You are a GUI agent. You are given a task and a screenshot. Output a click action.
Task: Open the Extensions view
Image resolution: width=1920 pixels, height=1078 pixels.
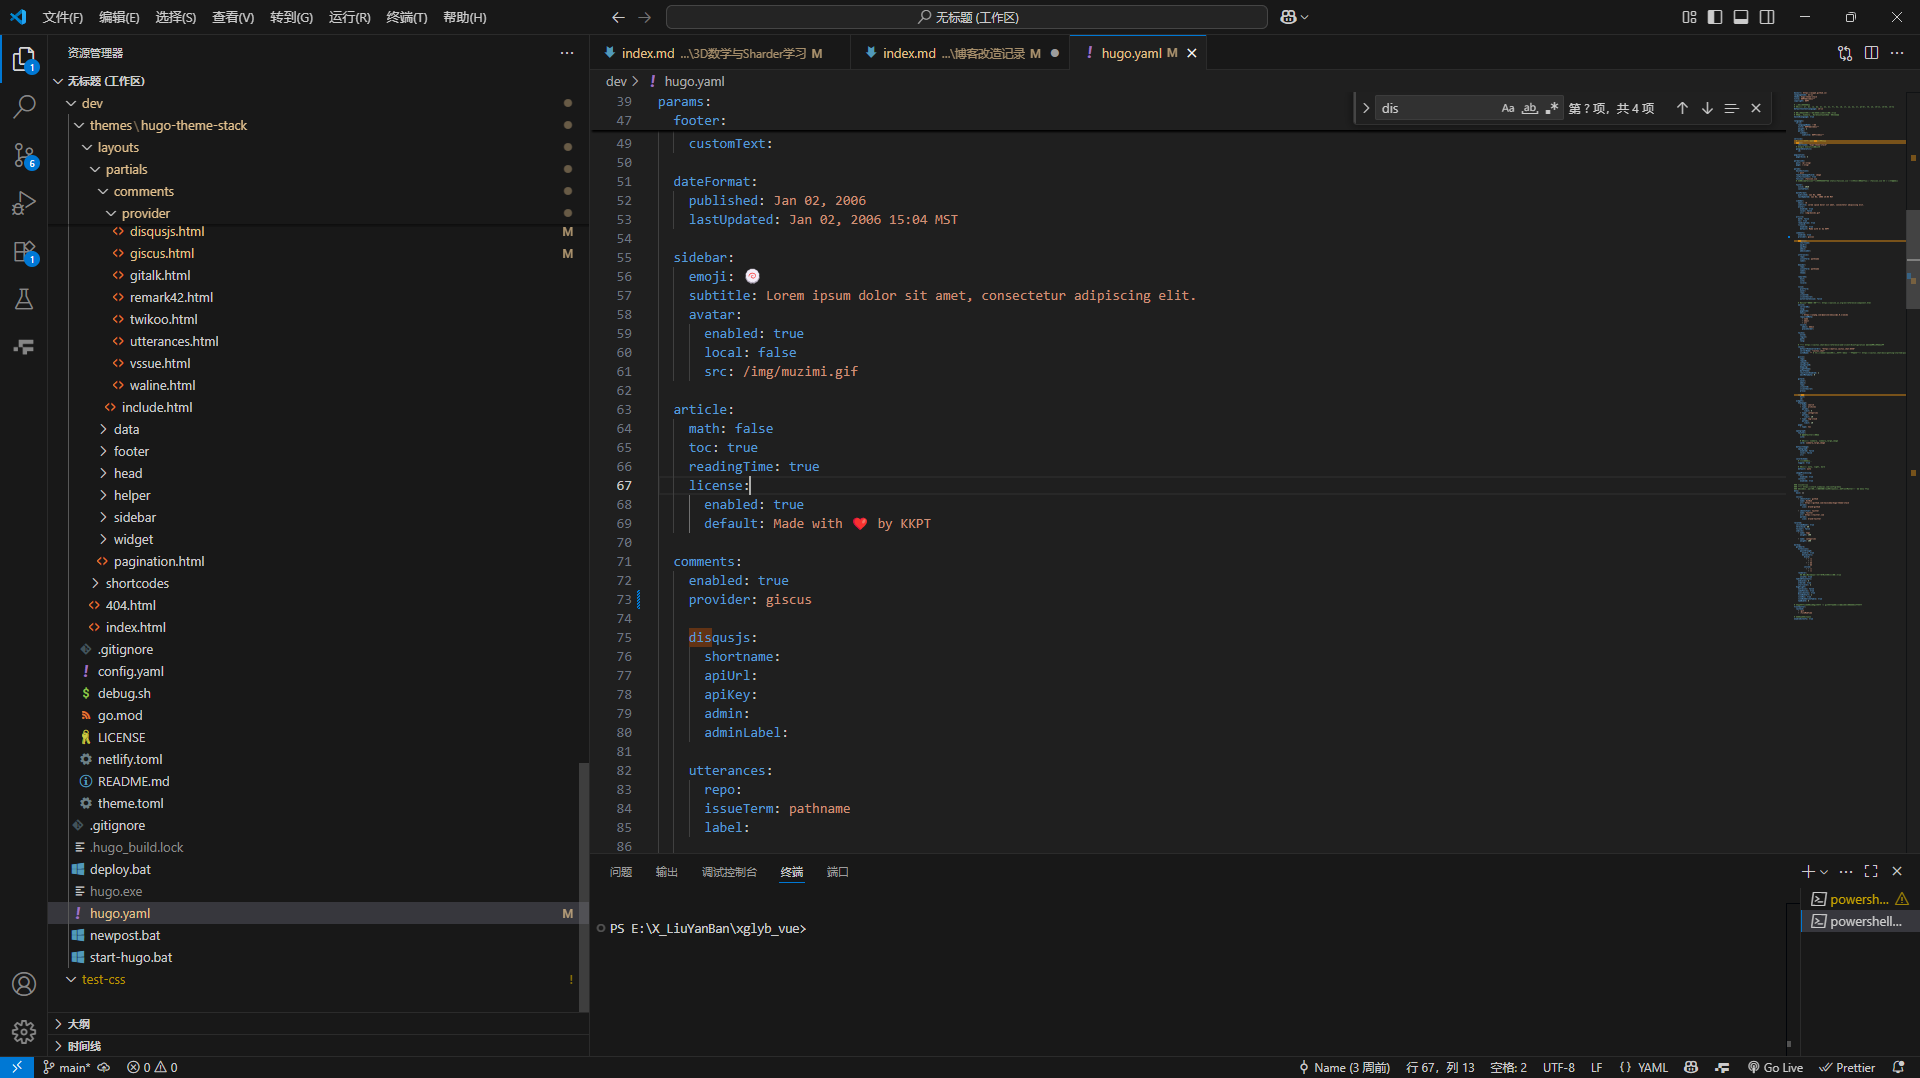pos(24,252)
